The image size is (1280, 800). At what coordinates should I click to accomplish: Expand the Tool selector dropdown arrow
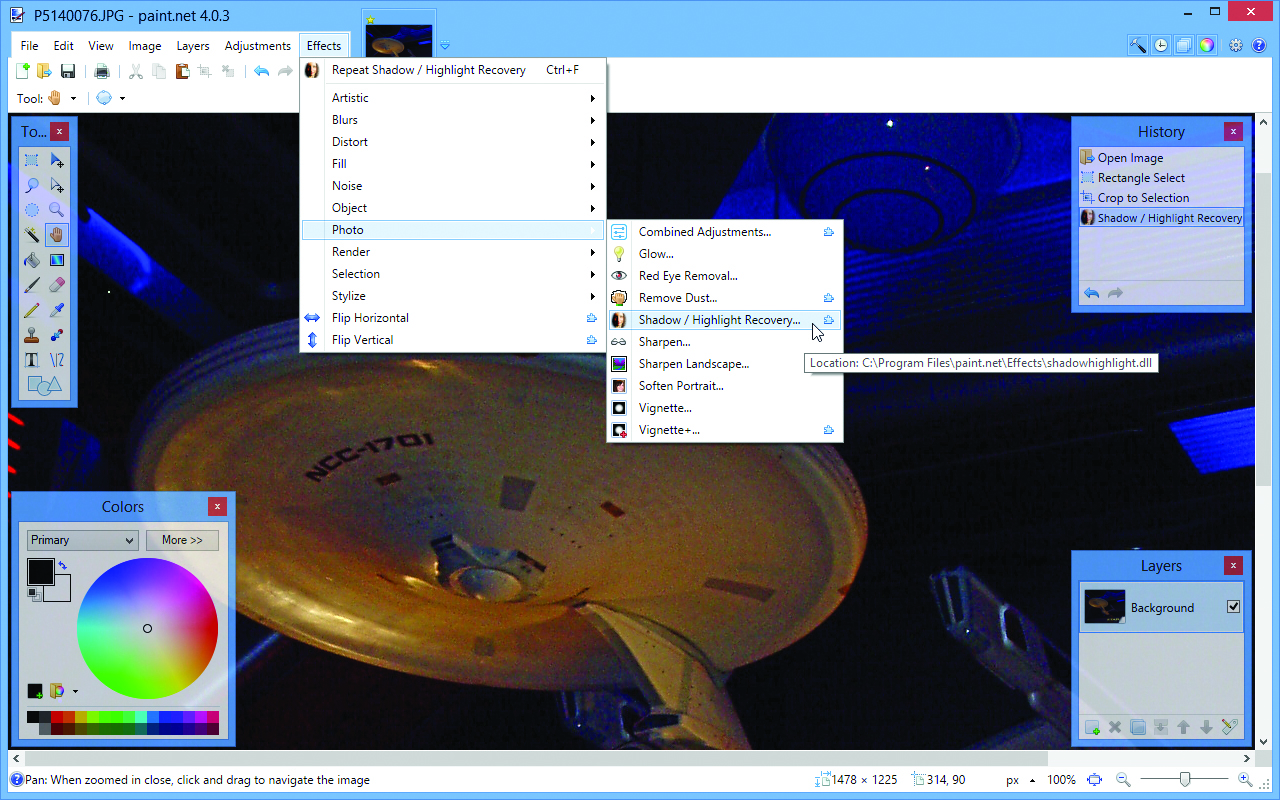[73, 99]
